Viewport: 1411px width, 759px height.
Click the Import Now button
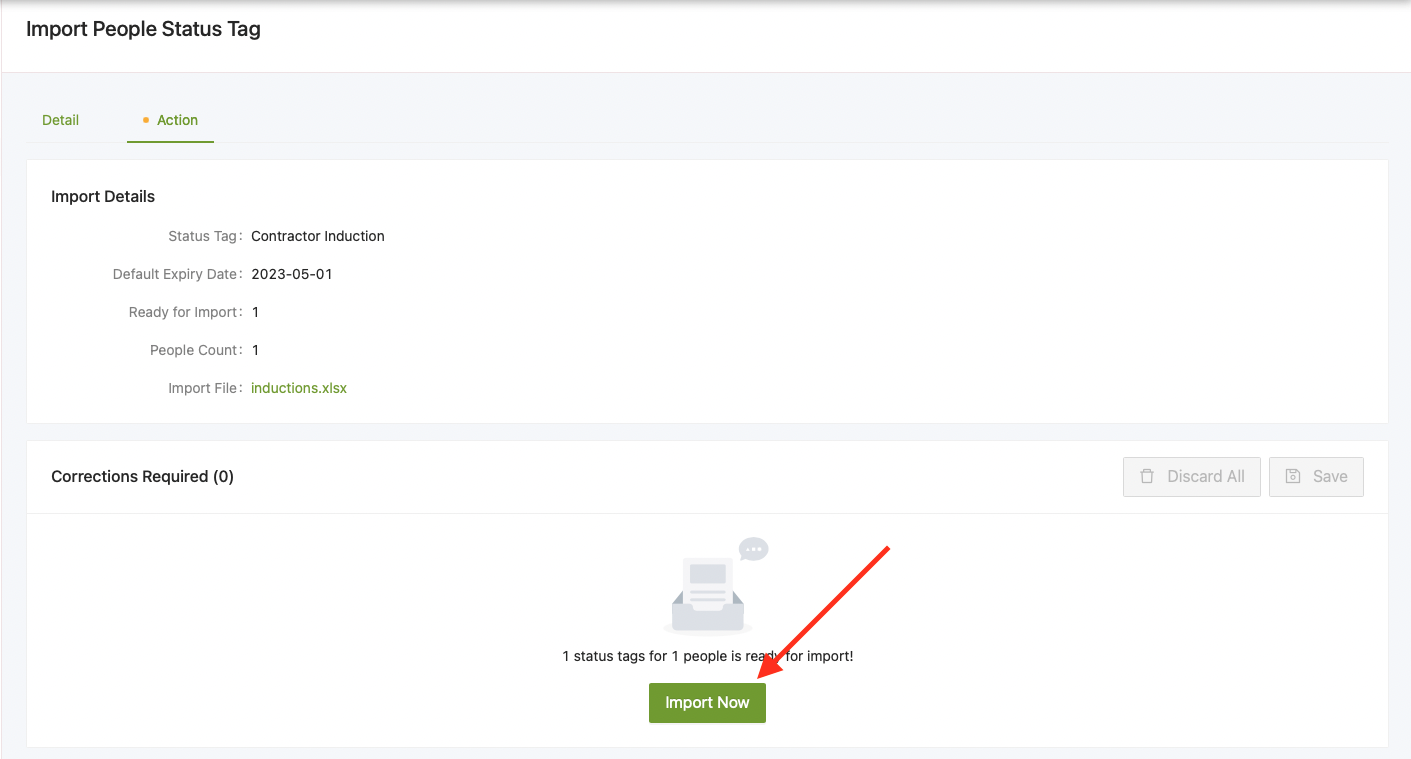pyautogui.click(x=706, y=703)
